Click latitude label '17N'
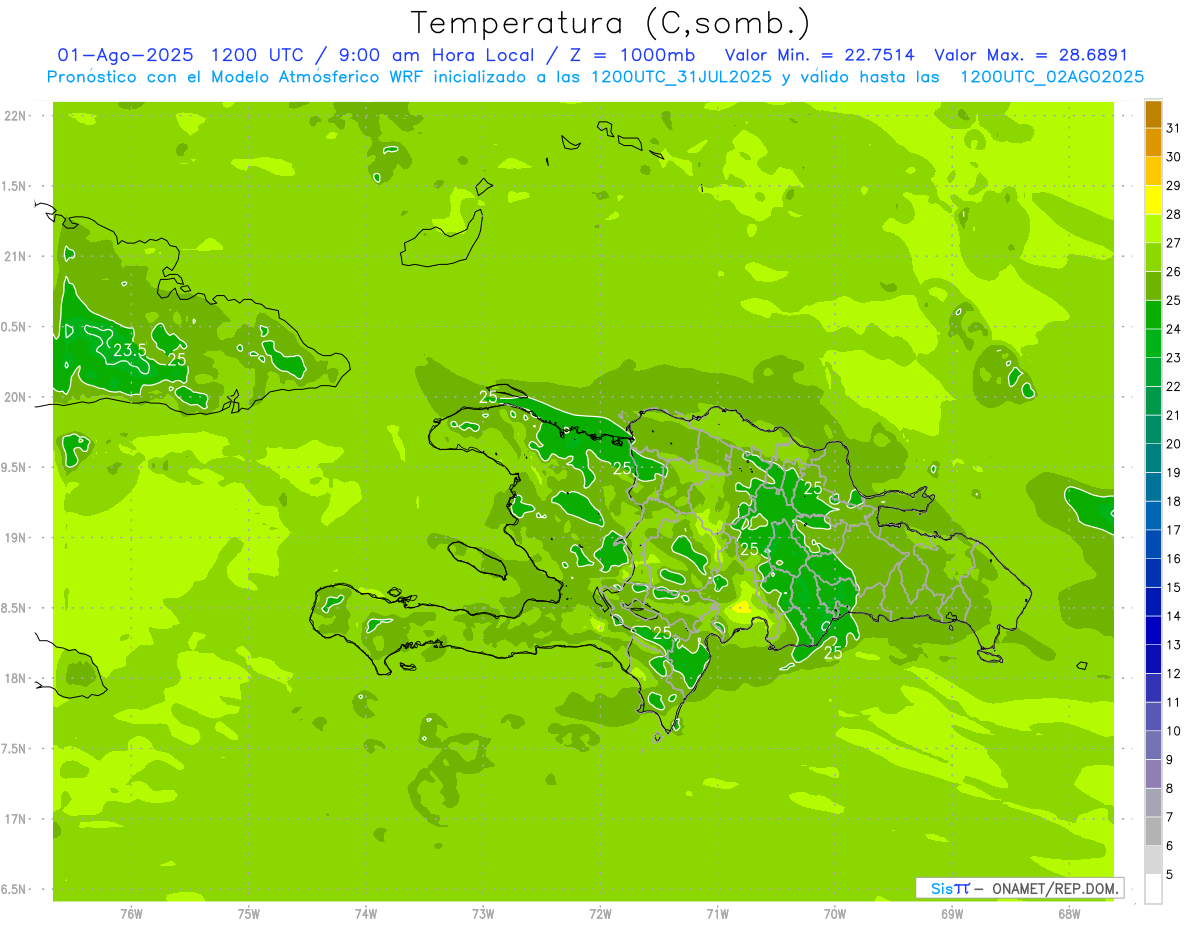Screen dimensions: 1200x927 click(15, 819)
